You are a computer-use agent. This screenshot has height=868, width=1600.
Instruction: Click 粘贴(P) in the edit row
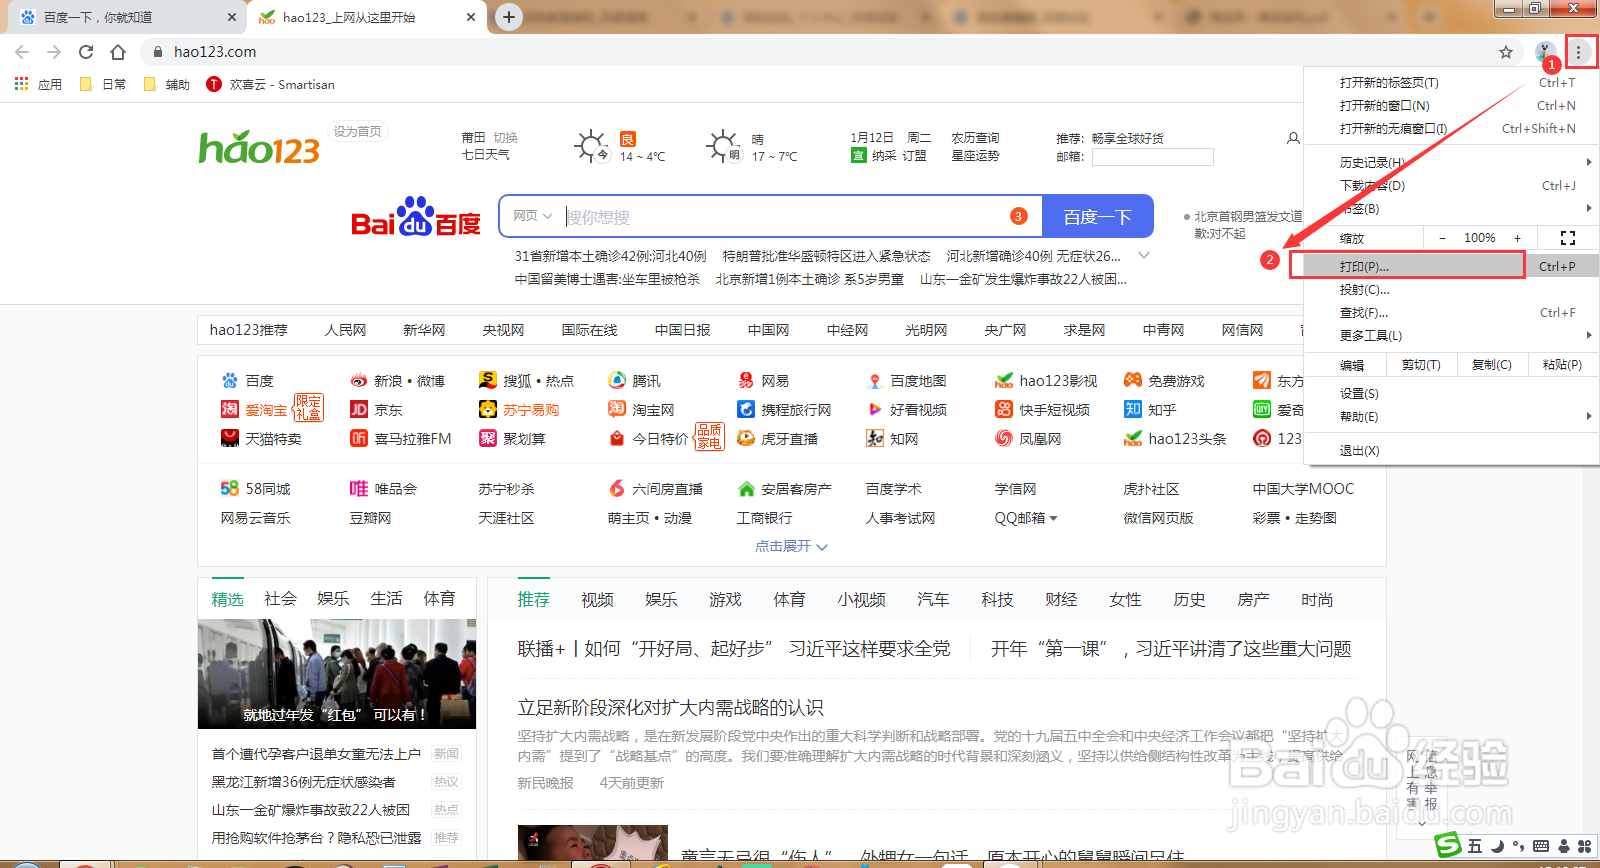(1563, 365)
